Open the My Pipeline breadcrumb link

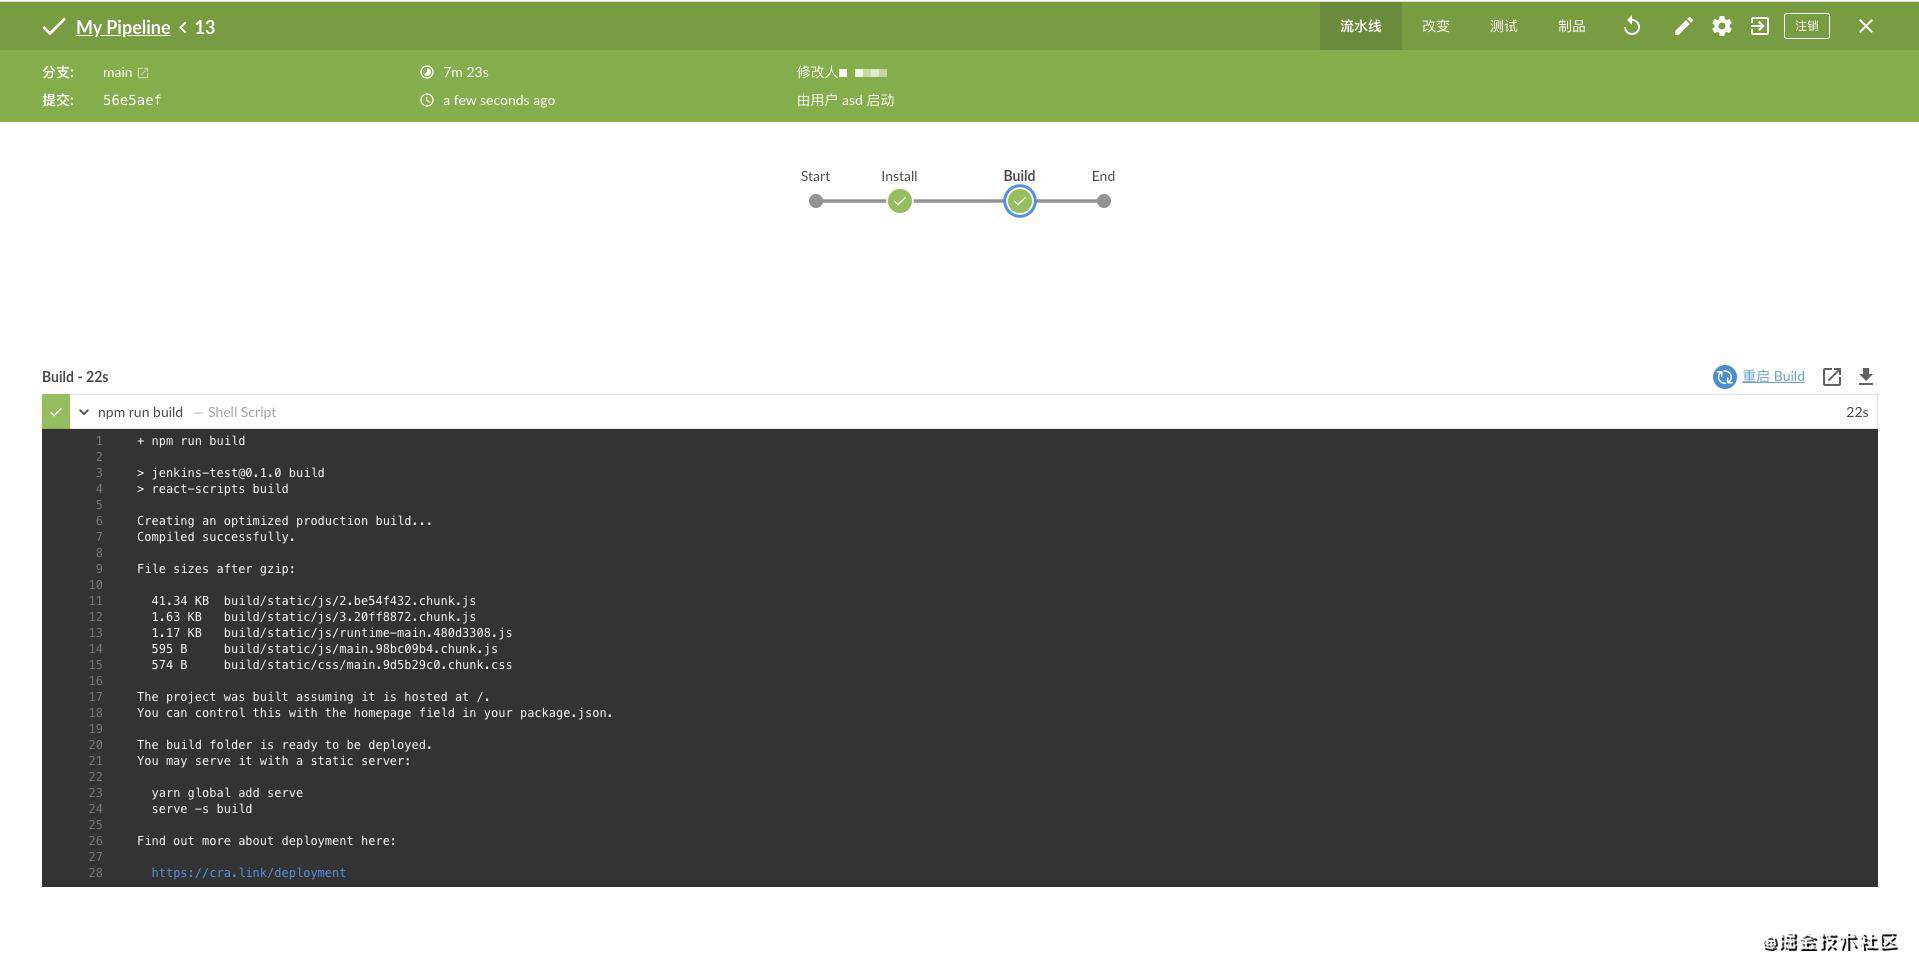click(x=123, y=27)
